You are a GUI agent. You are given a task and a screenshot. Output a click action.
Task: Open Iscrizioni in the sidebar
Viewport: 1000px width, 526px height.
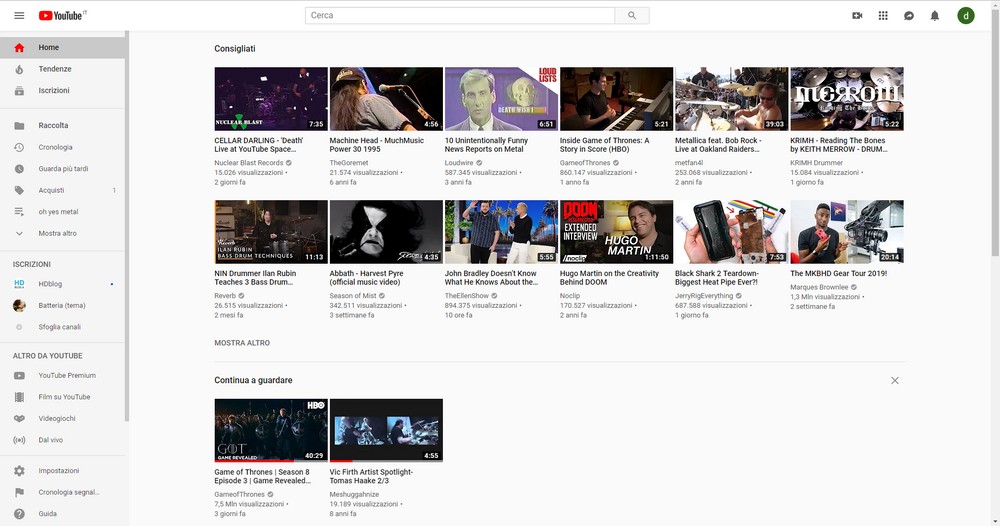click(x=54, y=91)
